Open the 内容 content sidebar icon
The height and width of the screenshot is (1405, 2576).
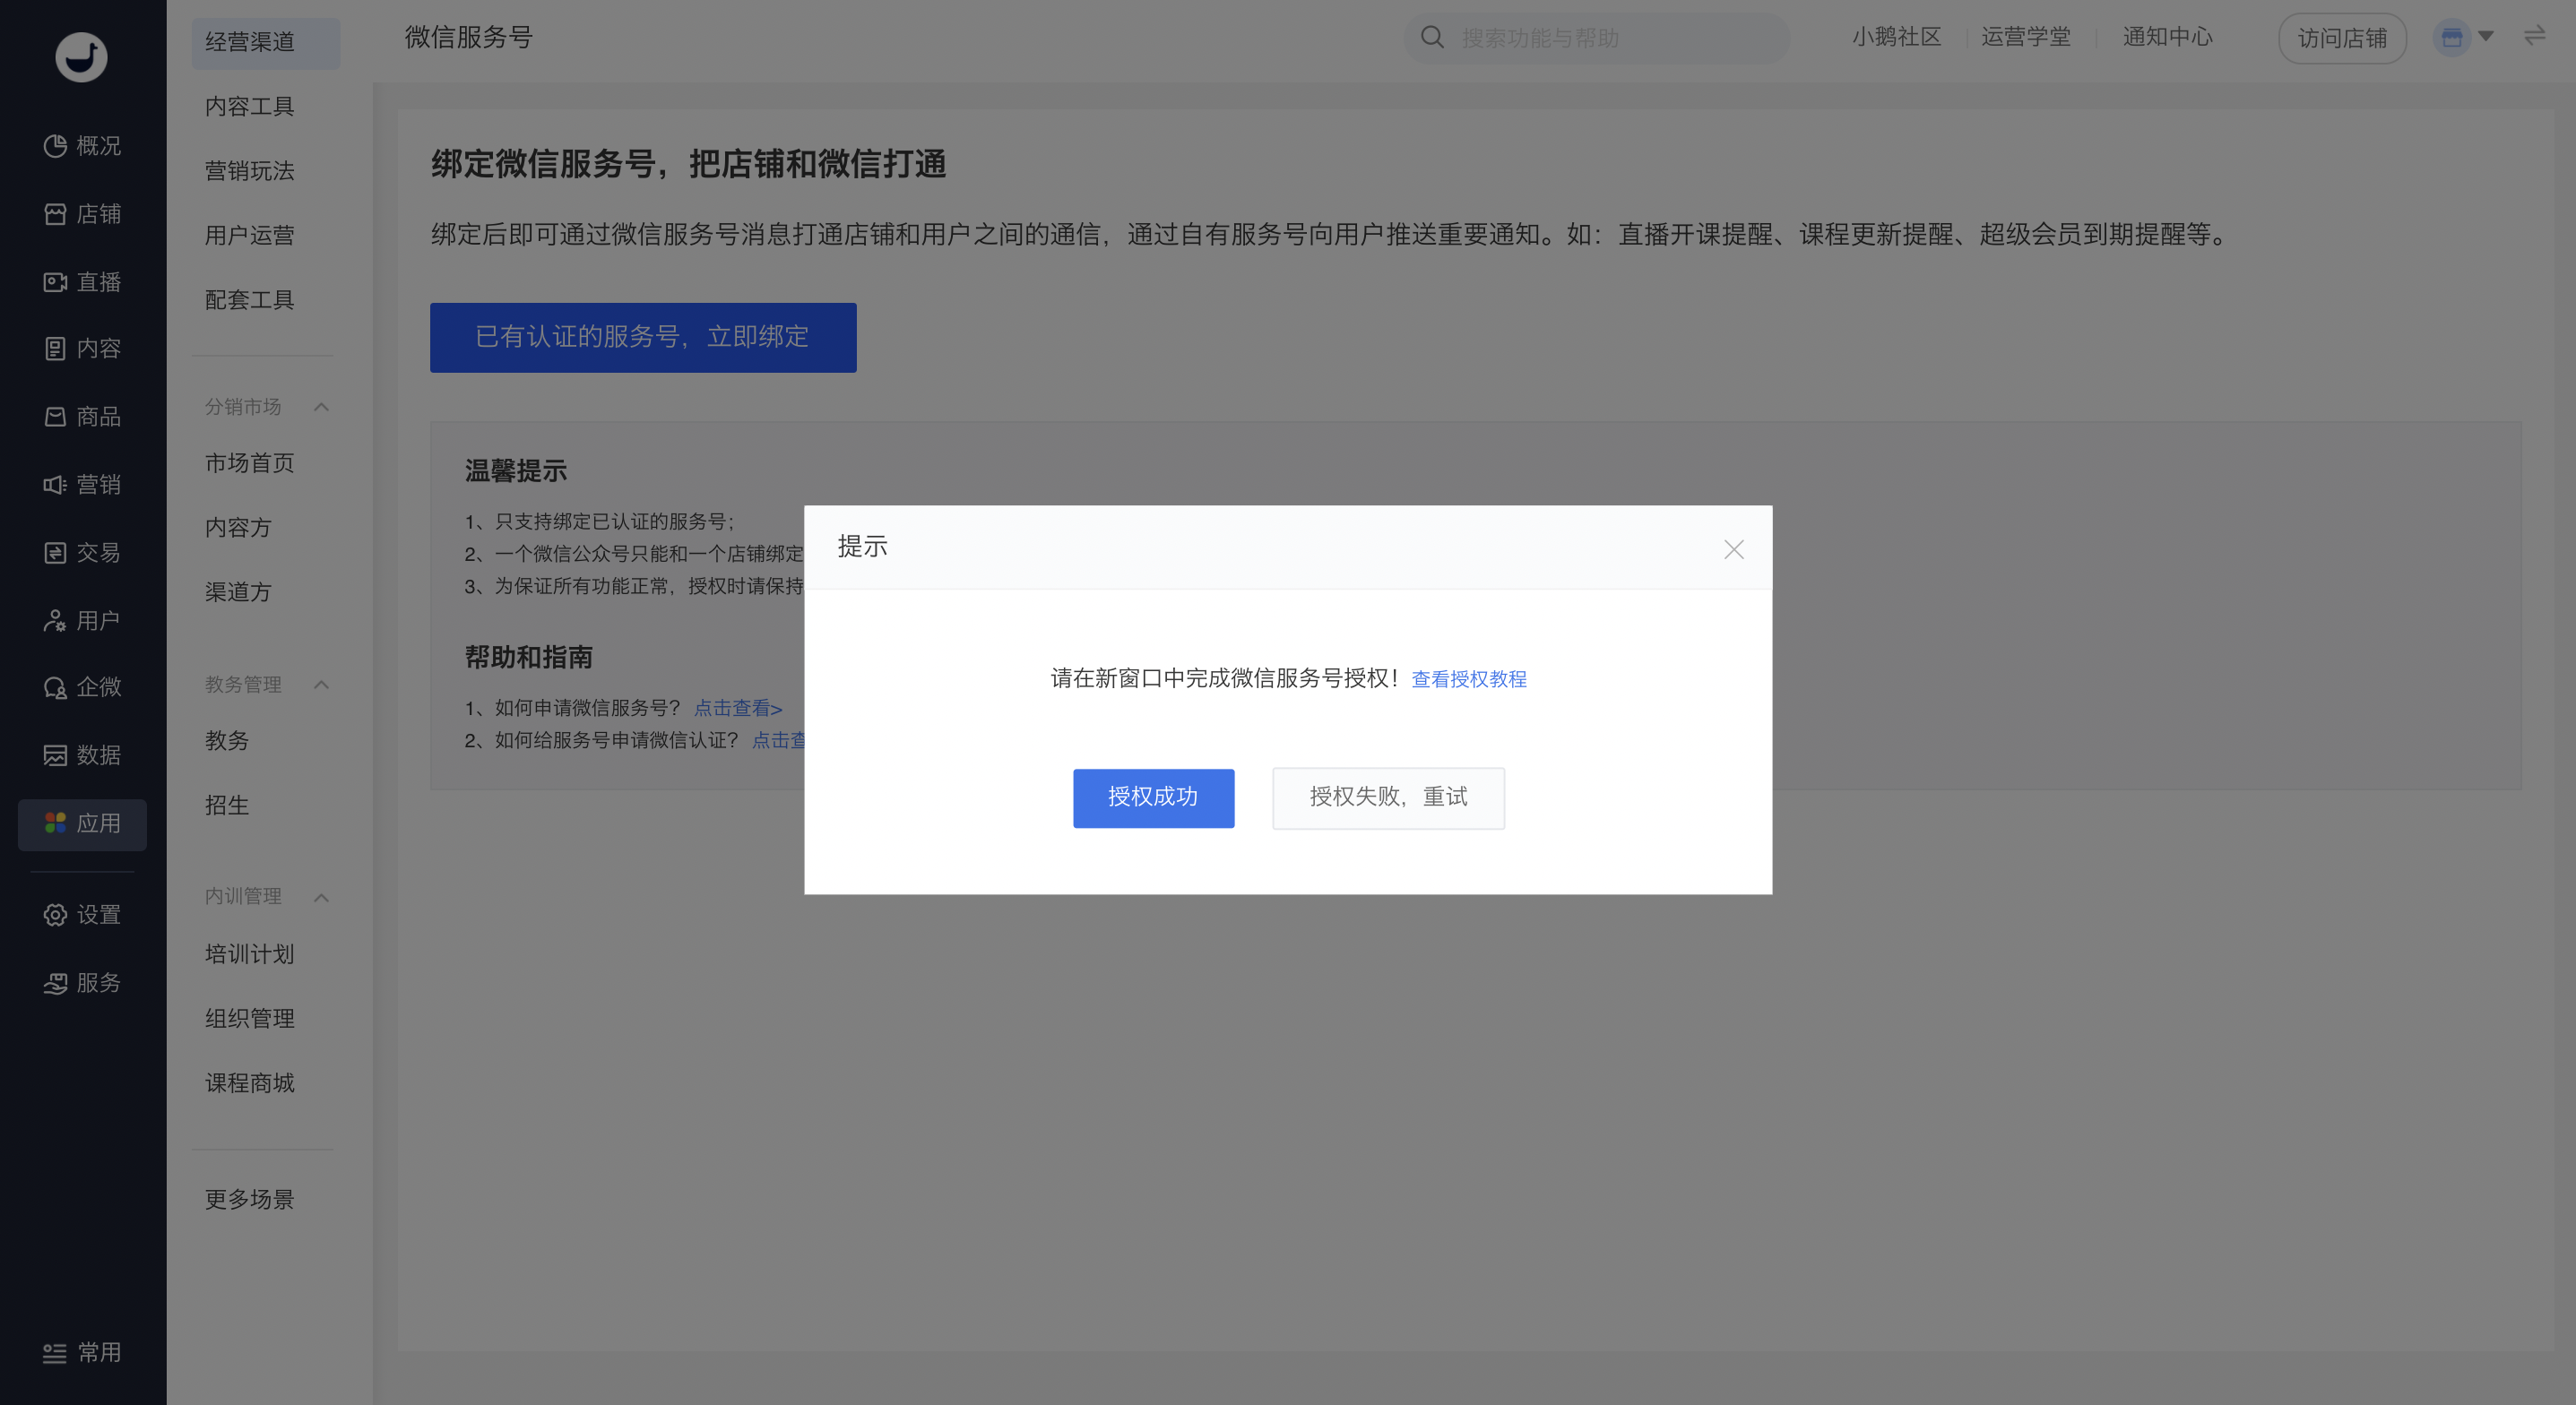tap(55, 349)
